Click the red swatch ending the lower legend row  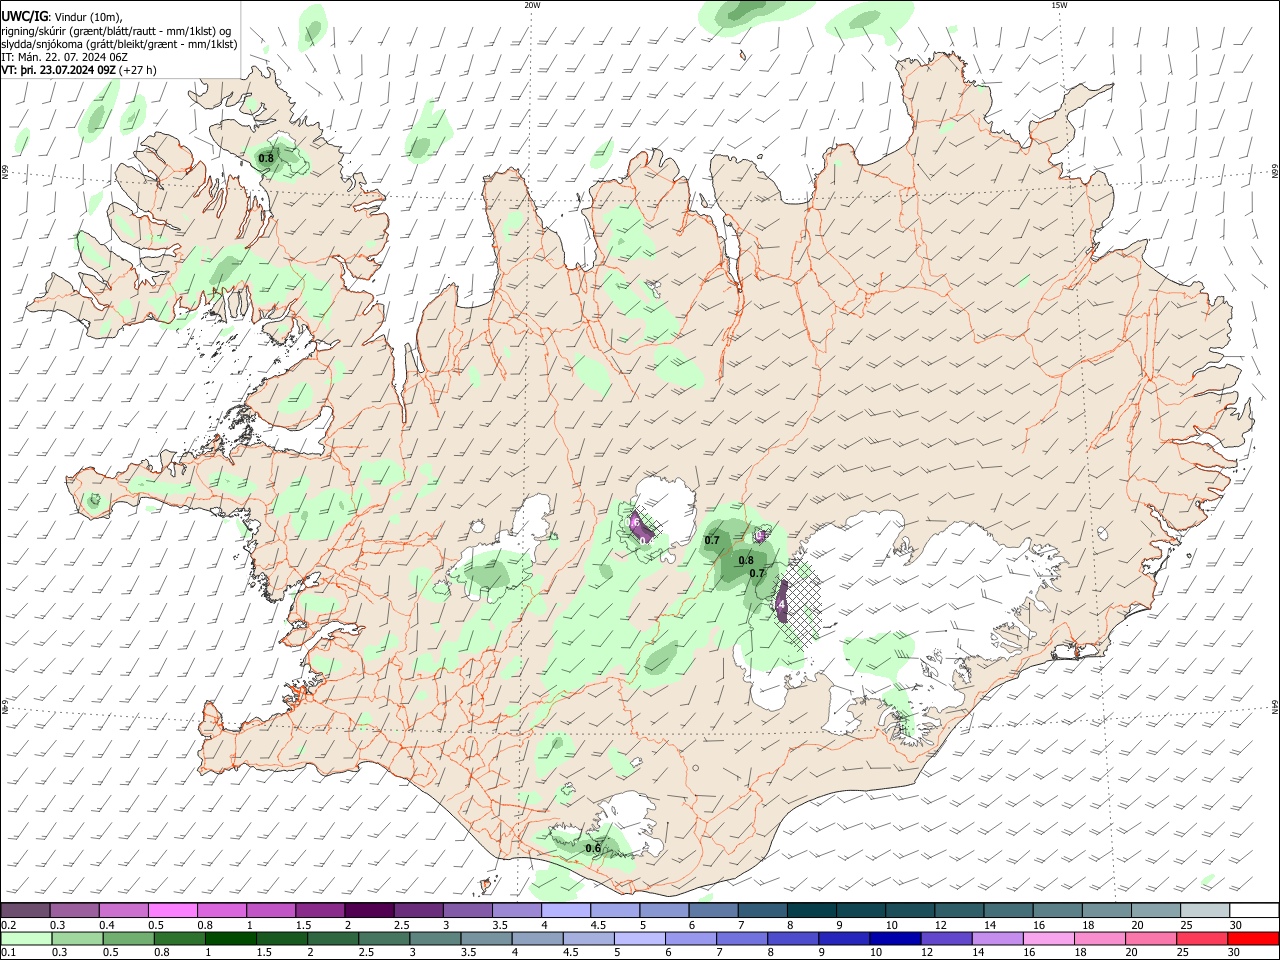pos(1252,939)
